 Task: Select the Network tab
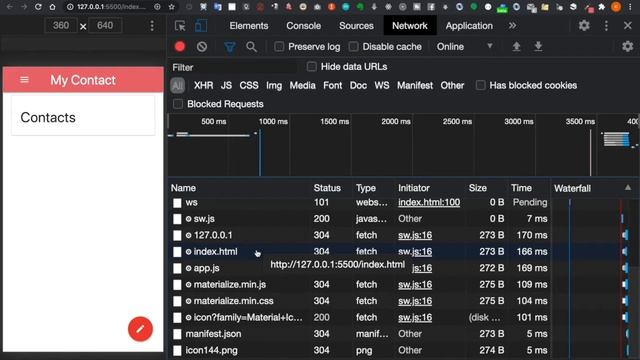(x=410, y=26)
